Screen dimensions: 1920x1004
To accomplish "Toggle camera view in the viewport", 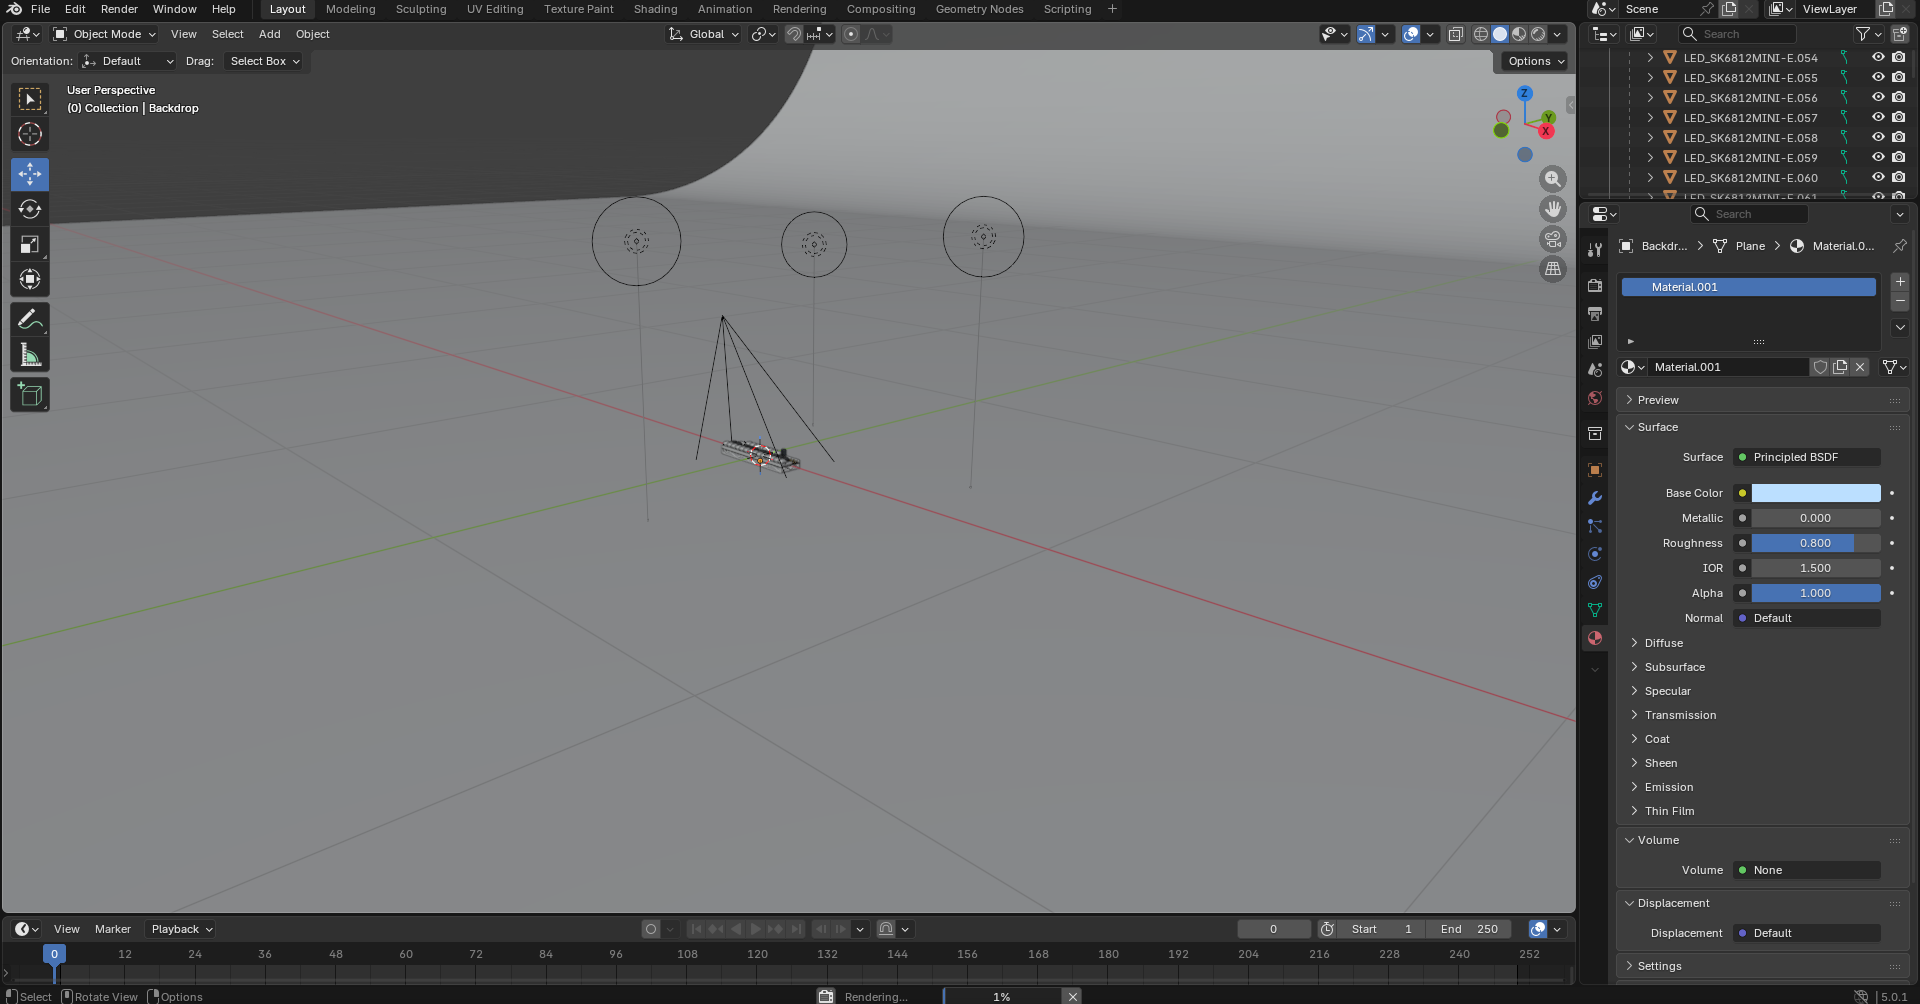I will 1552,239.
